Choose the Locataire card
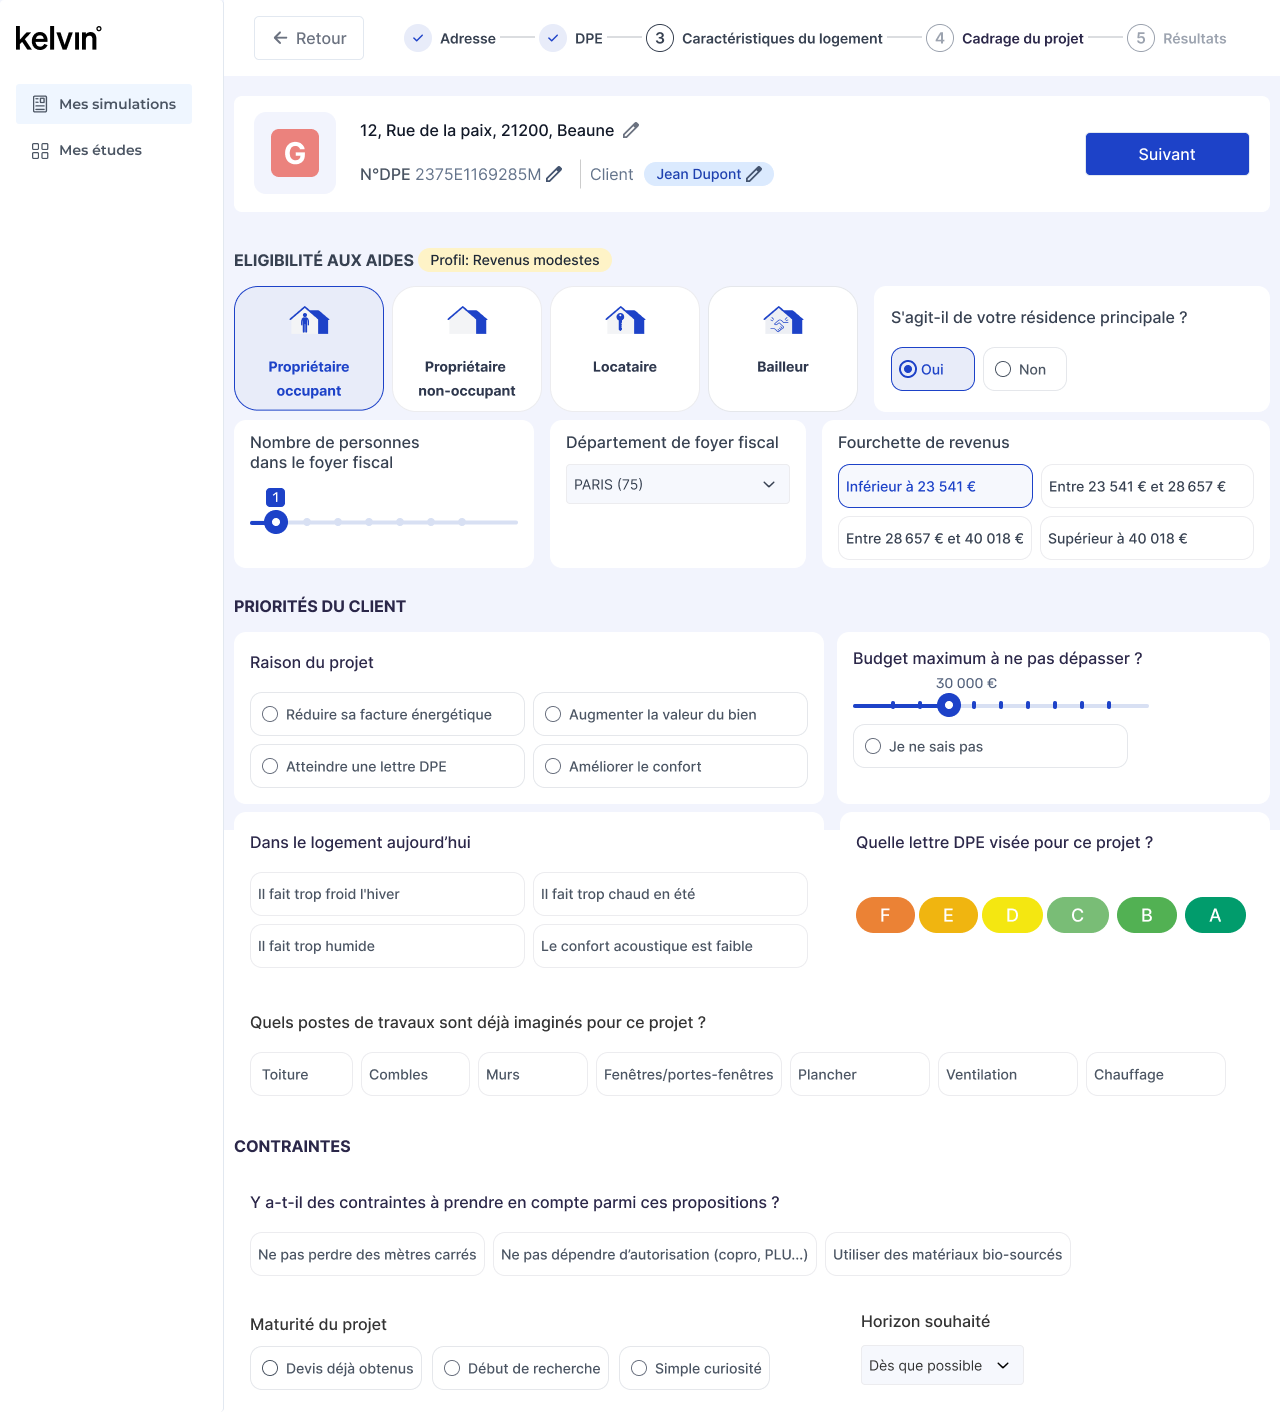Image resolution: width=1280 pixels, height=1412 pixels. tap(625, 348)
